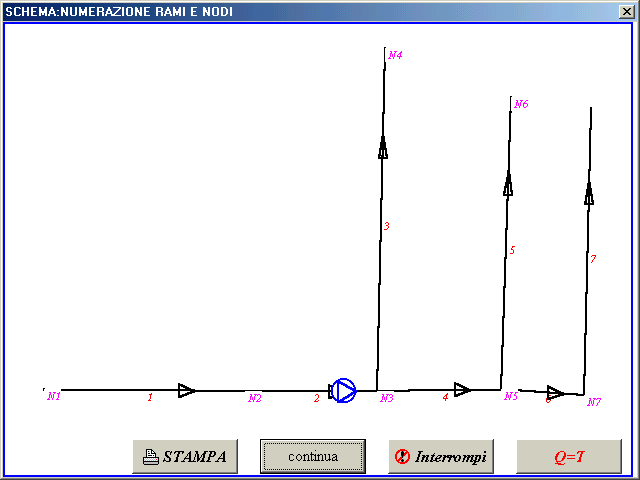Viewport: 640px width, 480px height.
Task: Click the red stop icon in Interrompi button
Action: [x=402, y=456]
